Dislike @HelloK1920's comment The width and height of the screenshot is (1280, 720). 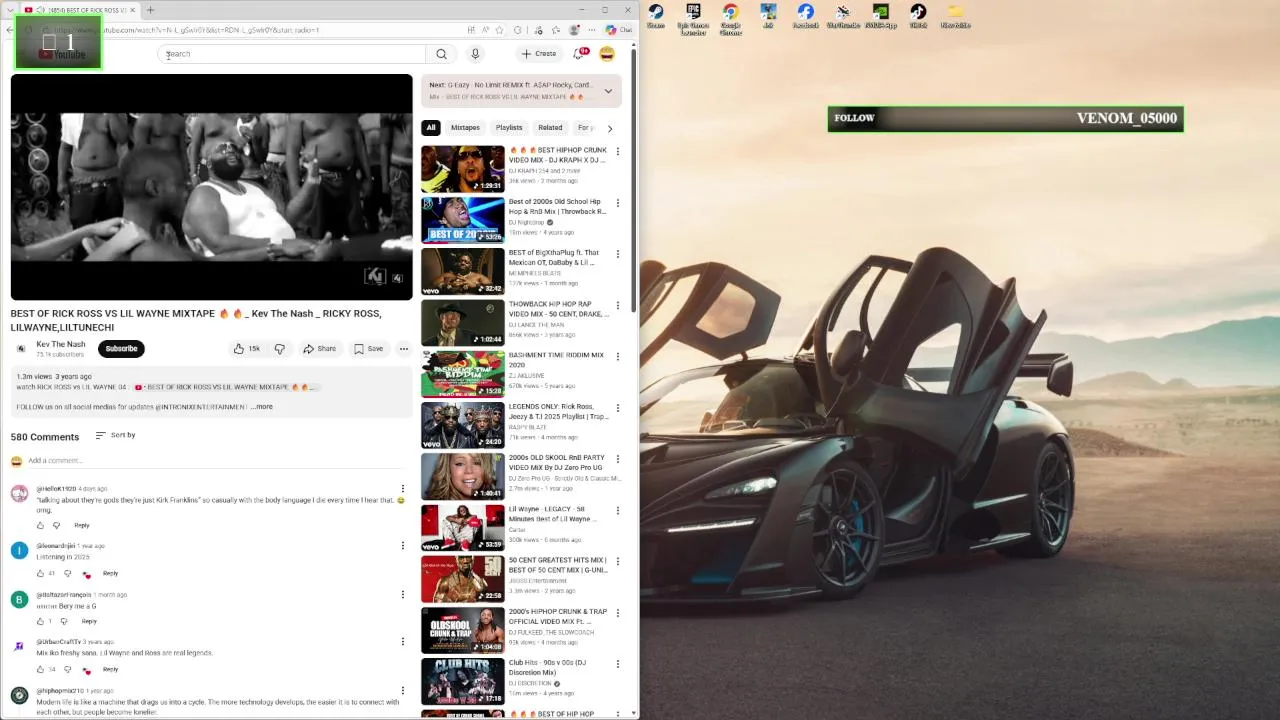(57, 525)
